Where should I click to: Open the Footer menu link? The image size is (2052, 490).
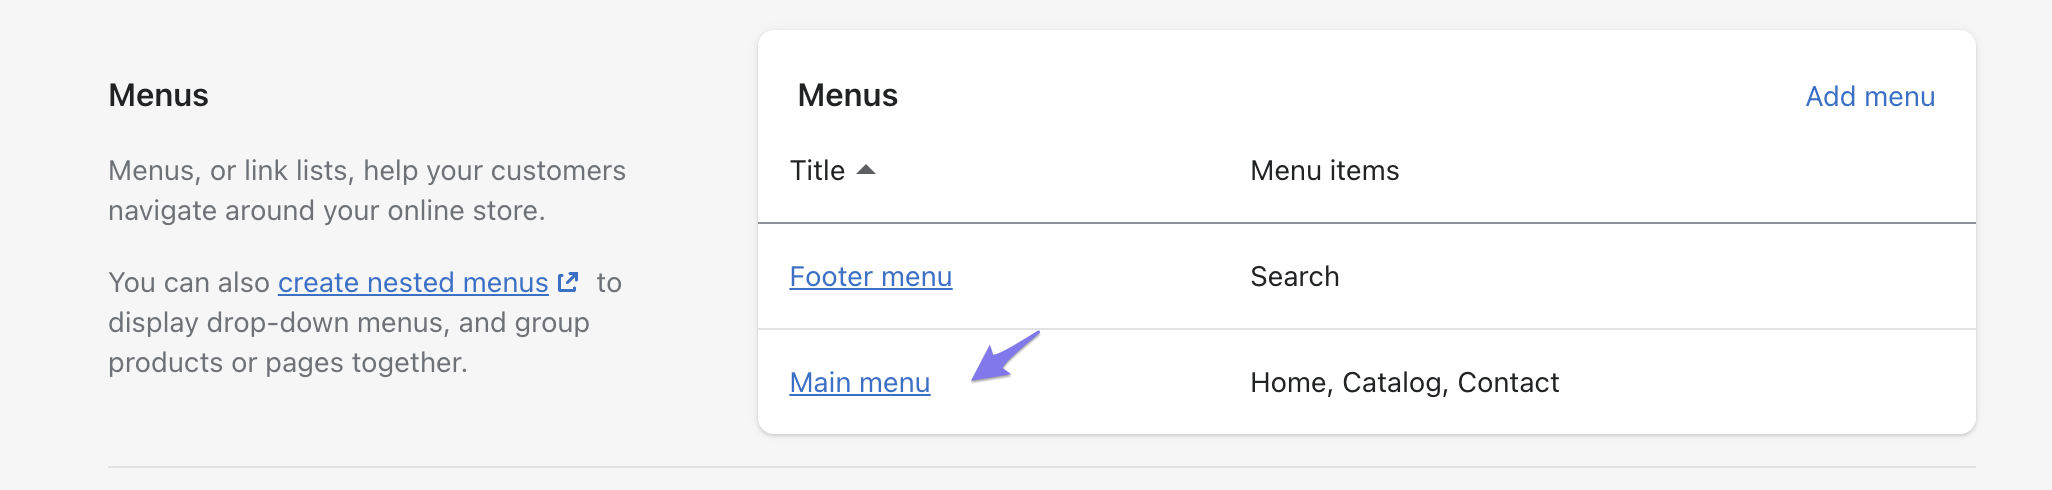click(870, 277)
